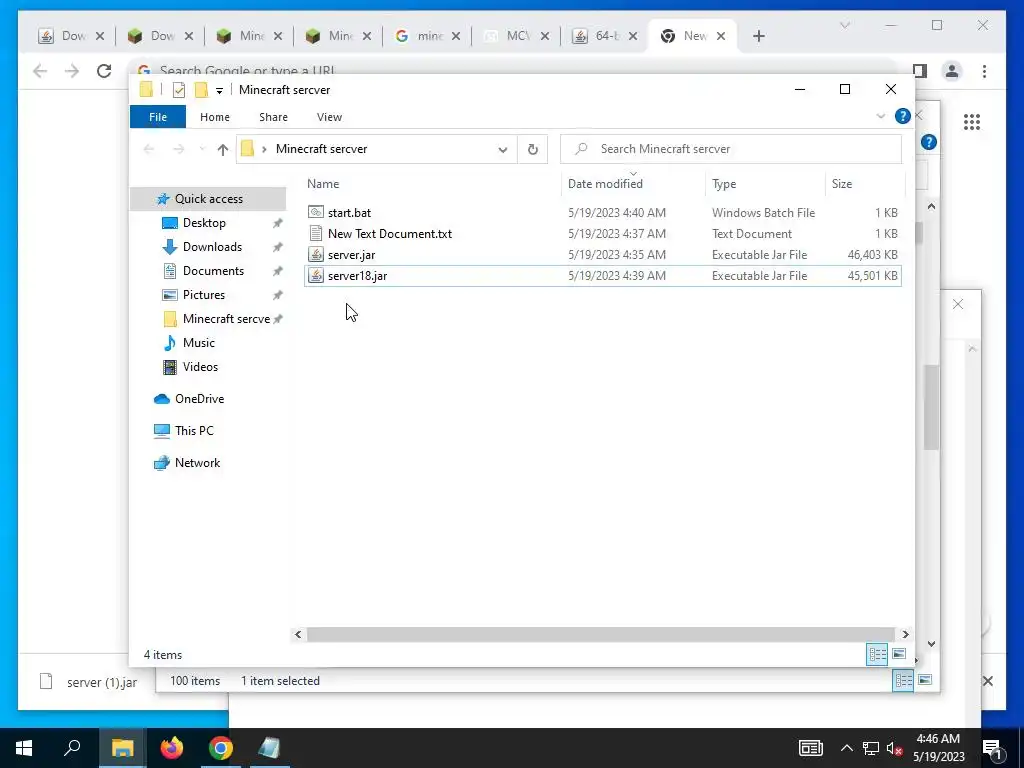Open Chrome three-dot menu
This screenshot has height=768, width=1024.
[984, 71]
